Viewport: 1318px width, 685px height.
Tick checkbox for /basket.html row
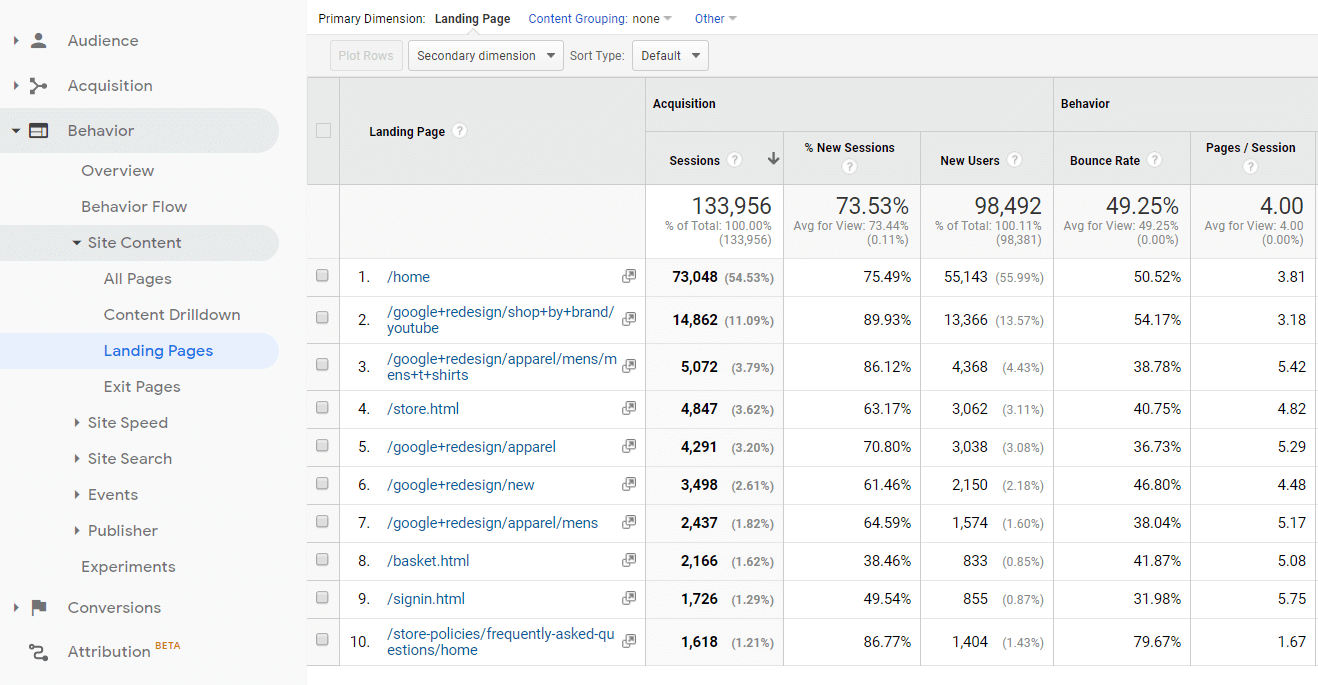coord(322,560)
